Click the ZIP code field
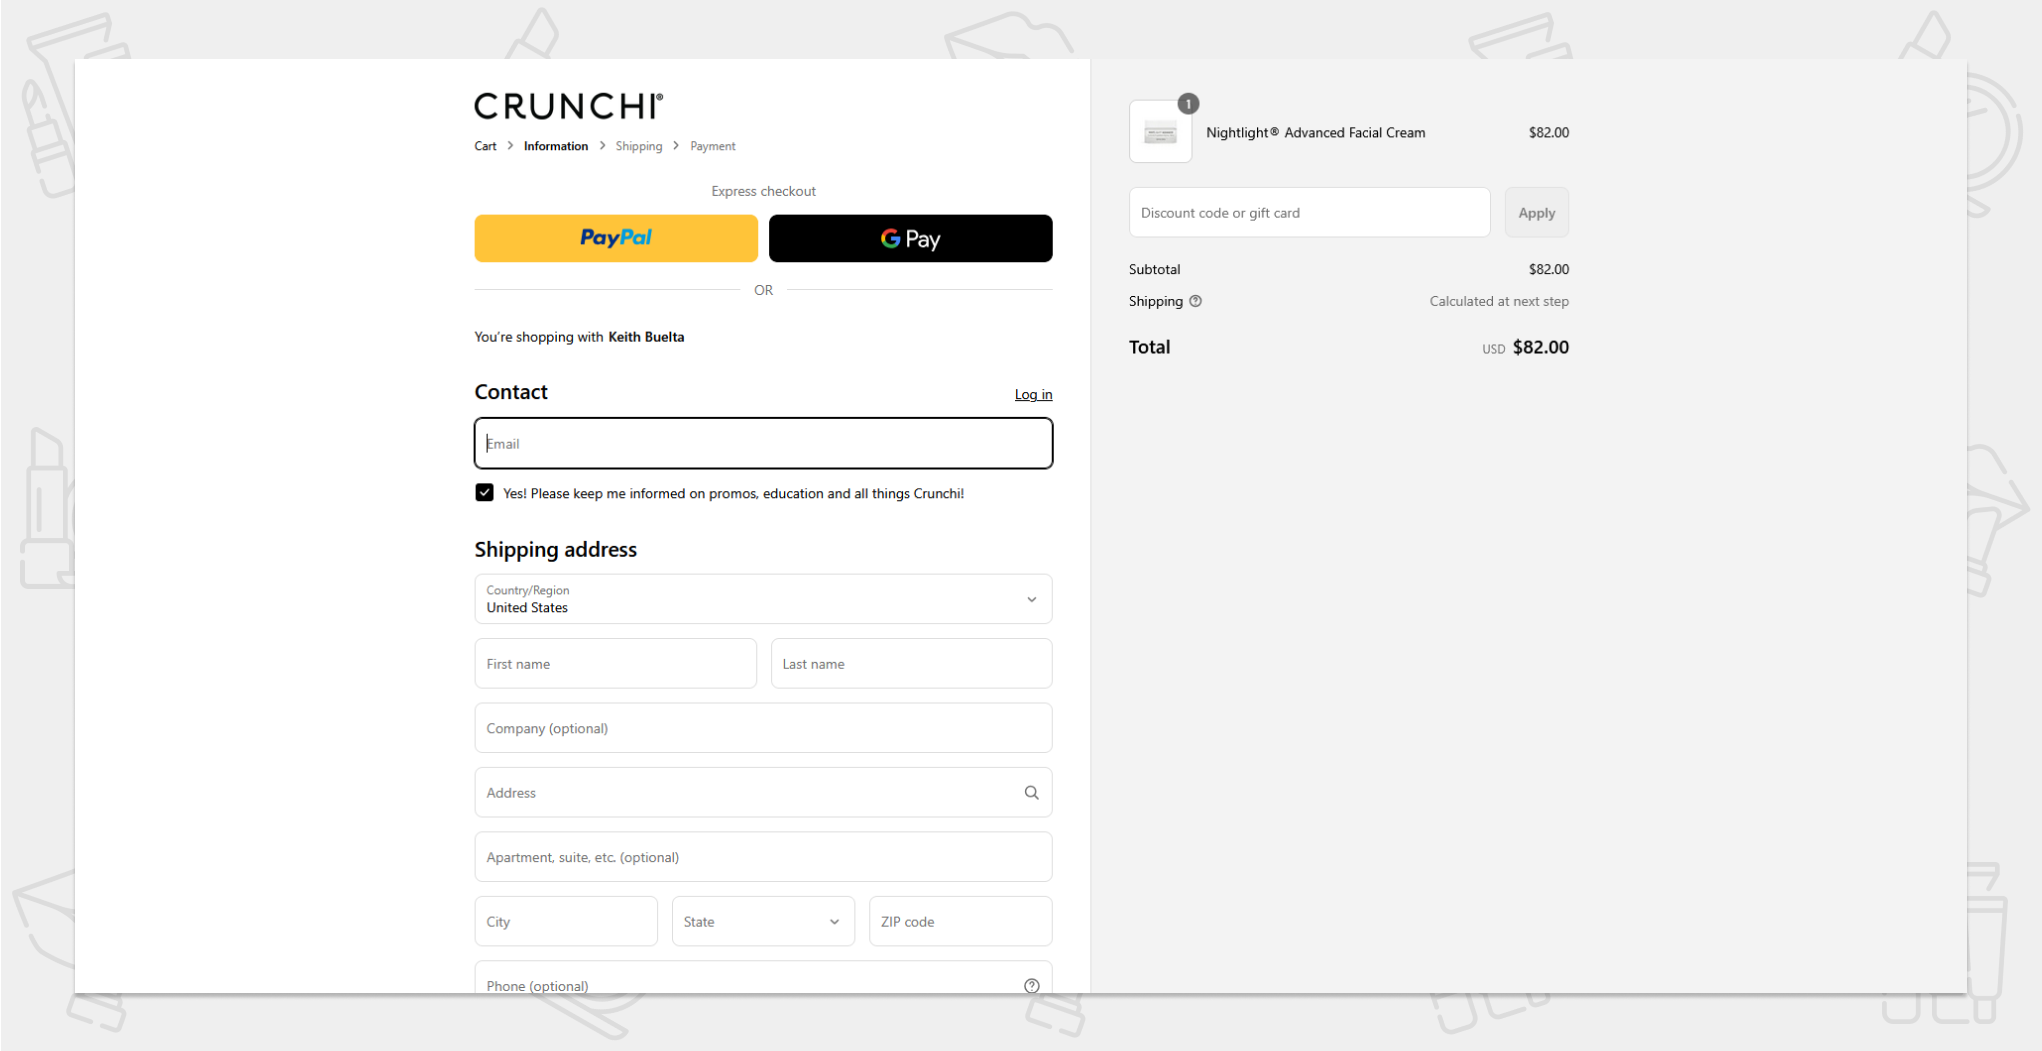 960,921
